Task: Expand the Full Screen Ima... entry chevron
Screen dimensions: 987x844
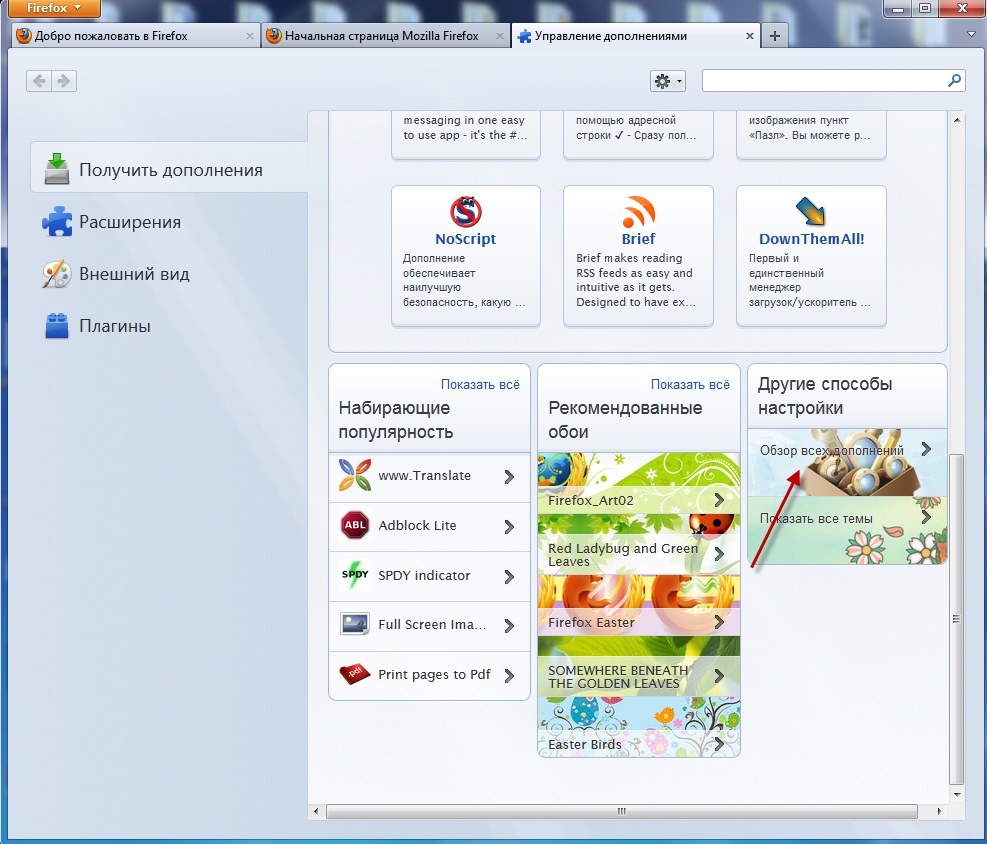Action: (x=509, y=626)
